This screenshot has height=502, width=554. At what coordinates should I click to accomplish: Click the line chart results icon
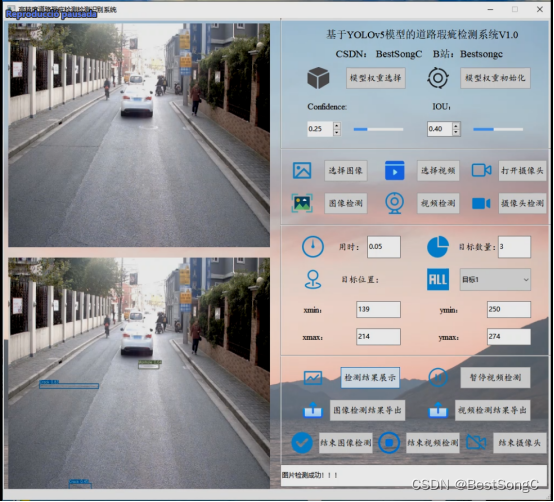(313, 378)
